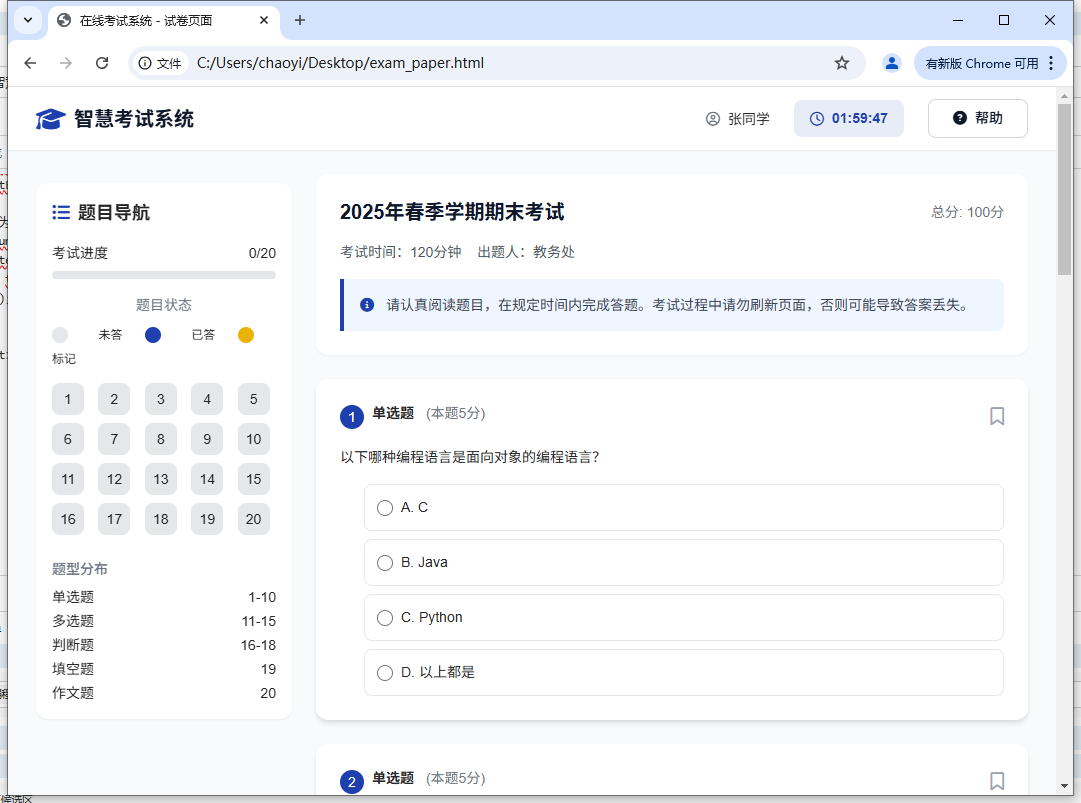
Task: Click the 01:59:47 countdown timer
Action: (x=849, y=119)
